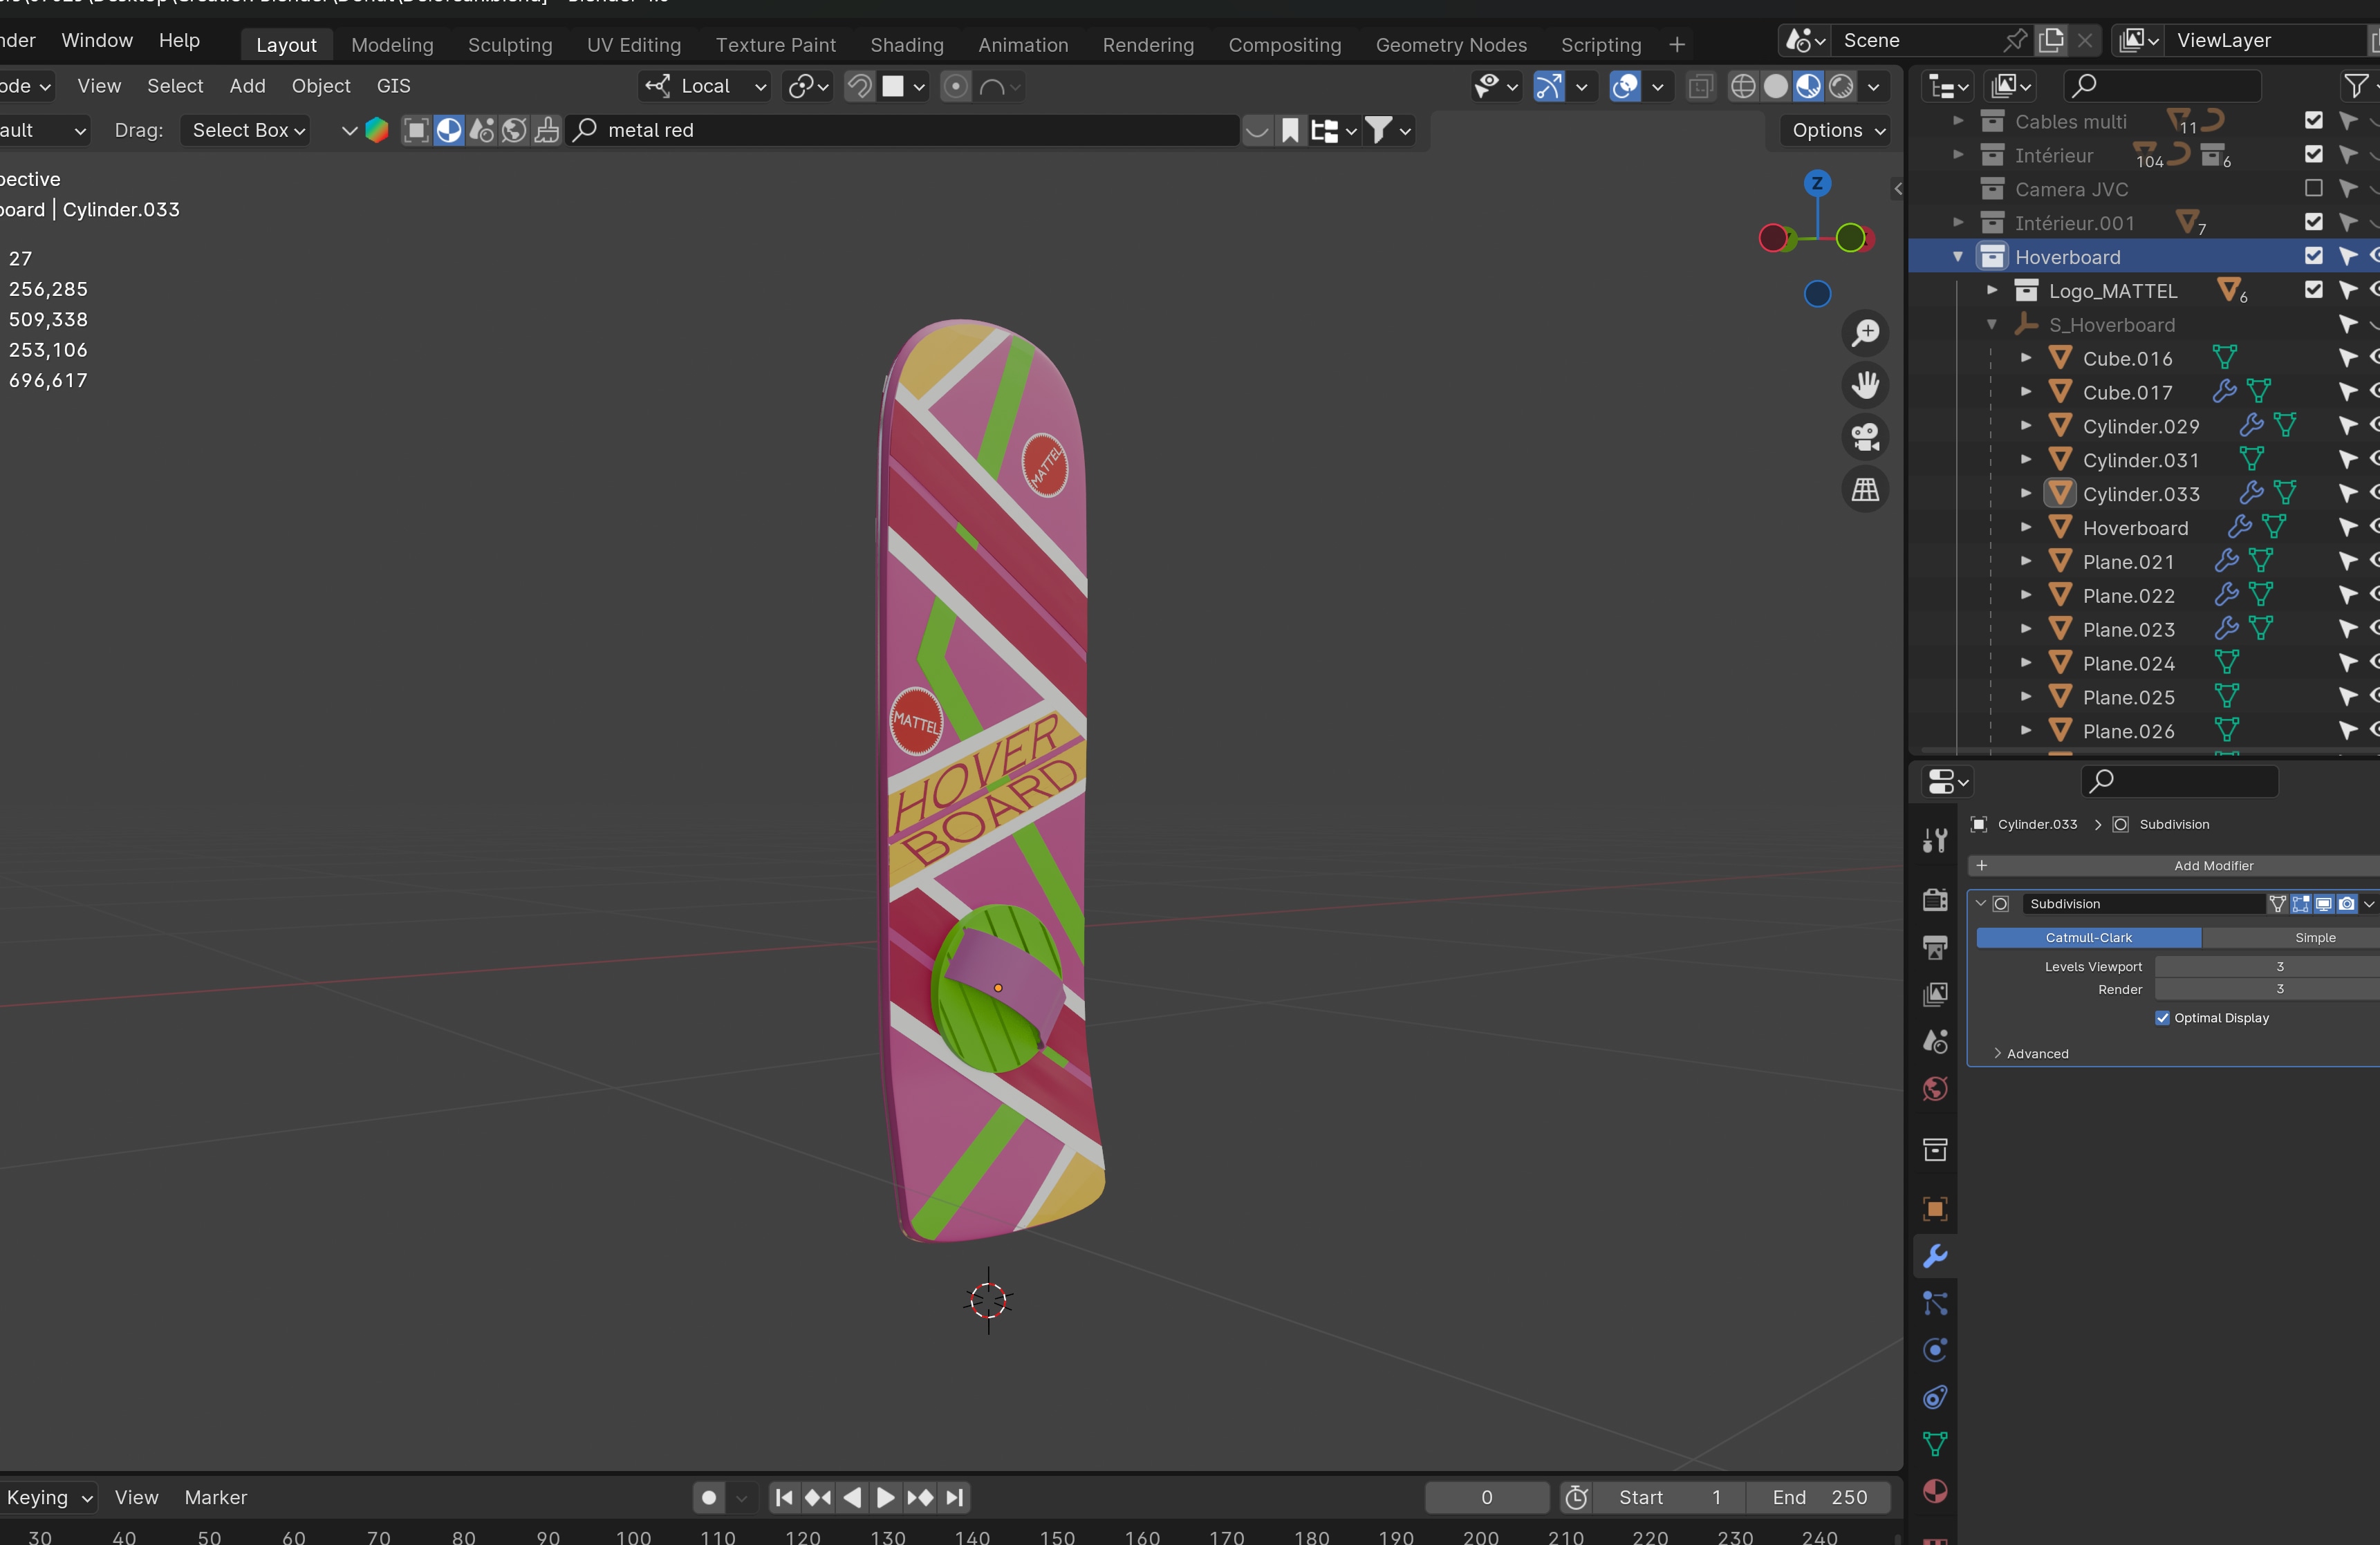The image size is (2380, 1545).
Task: Open the Add menu in viewport header
Action: pos(247,86)
